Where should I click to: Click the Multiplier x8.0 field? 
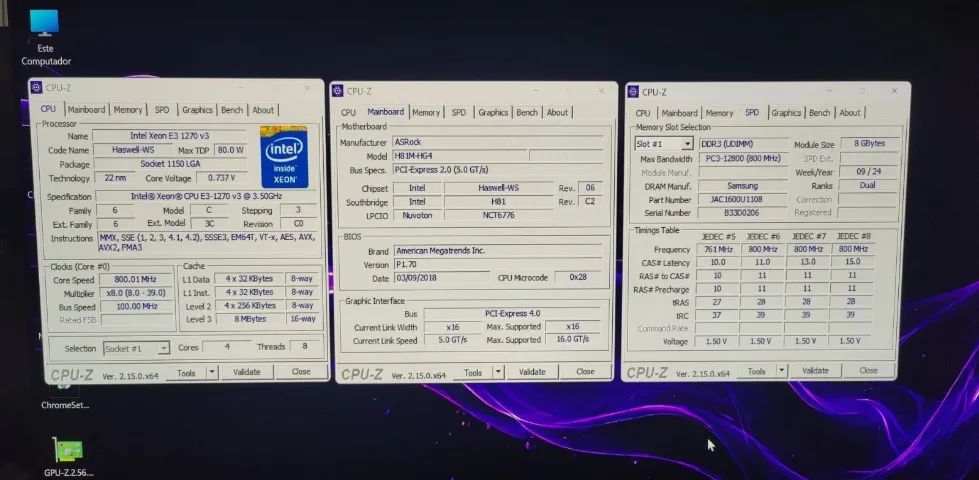[135, 293]
